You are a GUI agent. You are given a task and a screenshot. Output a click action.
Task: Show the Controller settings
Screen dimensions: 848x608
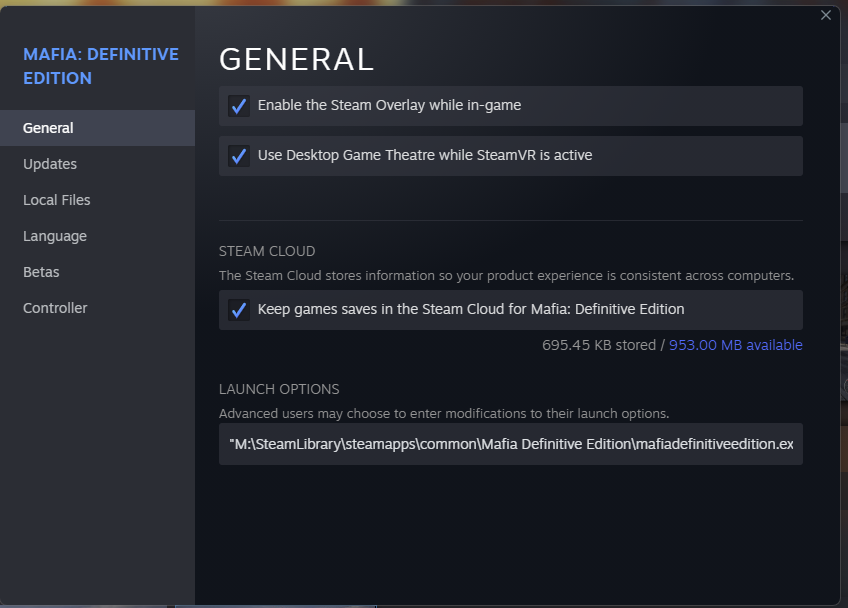(x=97, y=308)
